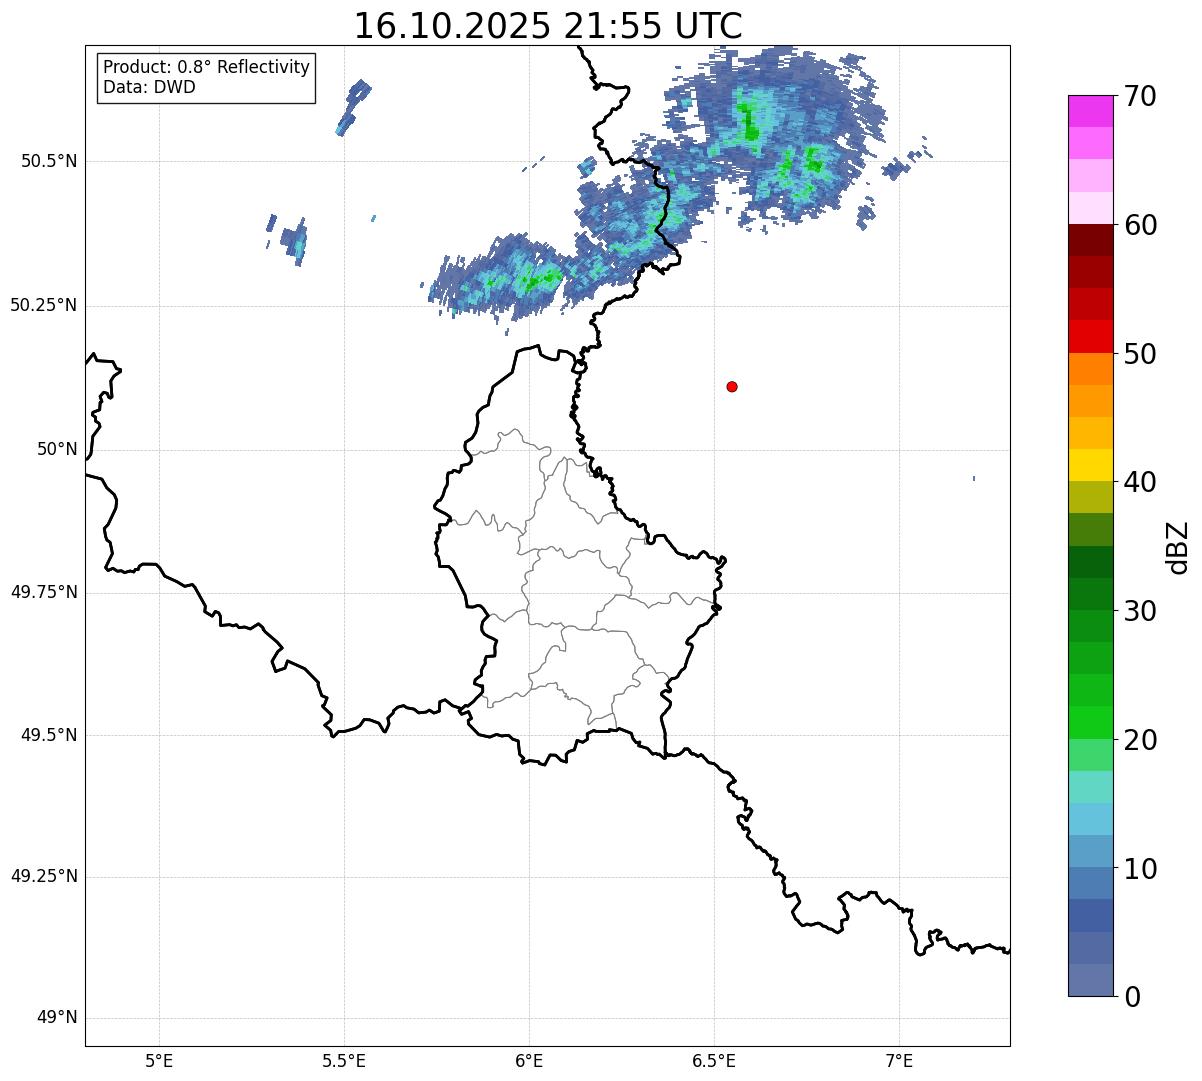The height and width of the screenshot is (1081, 1202).
Task: Pick the dark maroon swatch below 60 dBZ
Action: click(1090, 240)
